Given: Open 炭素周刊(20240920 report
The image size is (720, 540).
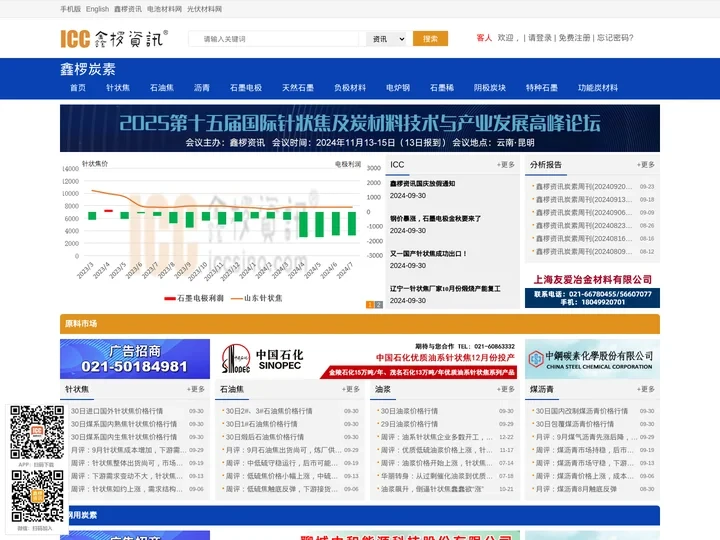Looking at the screenshot, I should [584, 186].
